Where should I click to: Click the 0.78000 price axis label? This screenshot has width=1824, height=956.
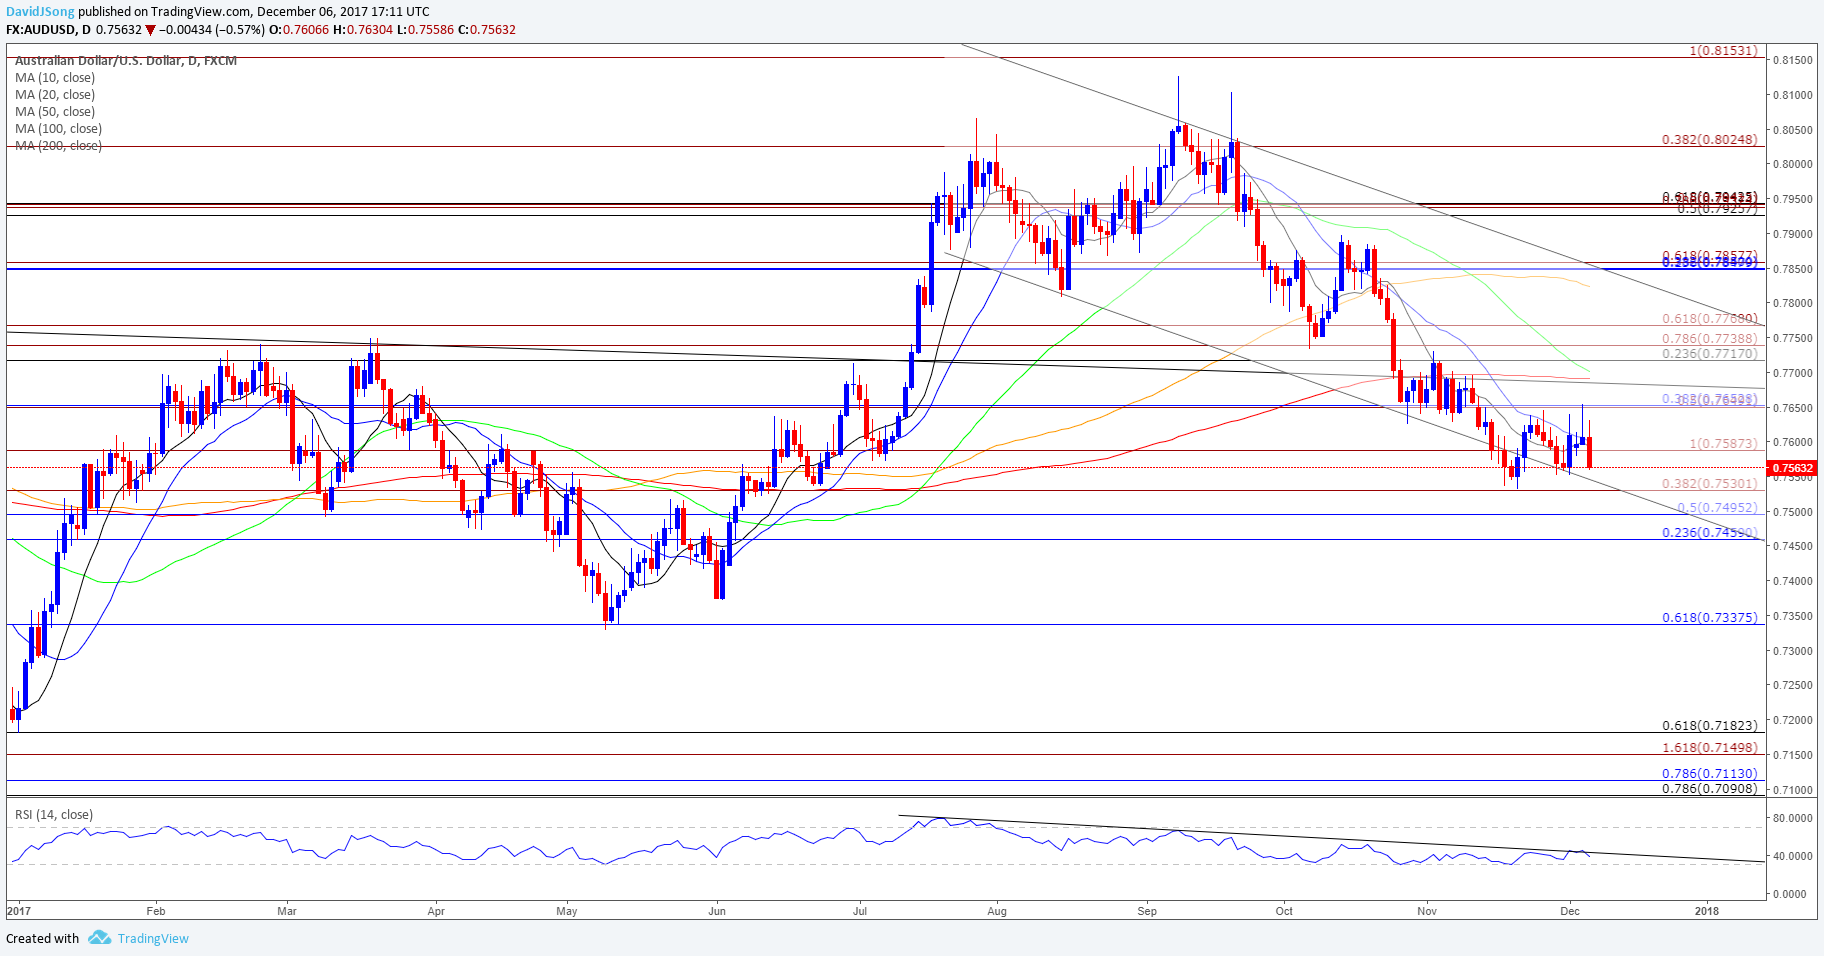coord(1792,303)
